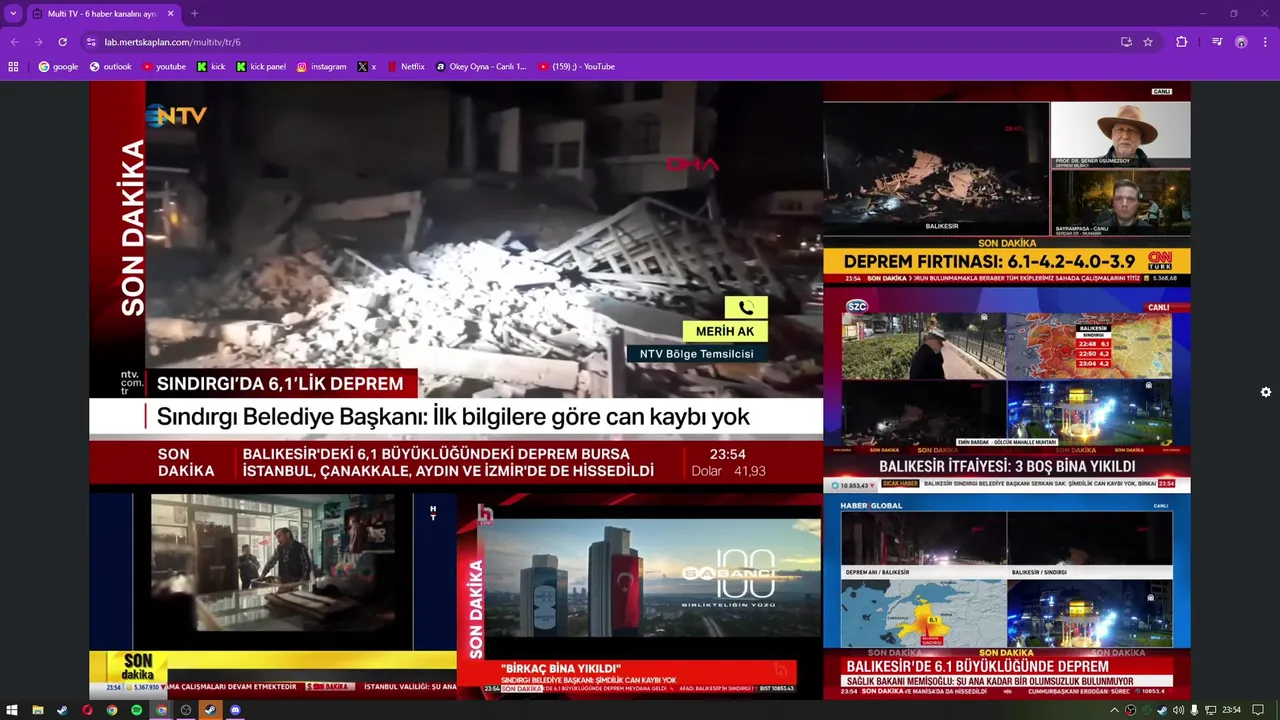Open the highlighted Steam taskbar window
Viewport: 1280px width, 720px height.
[x=210, y=710]
